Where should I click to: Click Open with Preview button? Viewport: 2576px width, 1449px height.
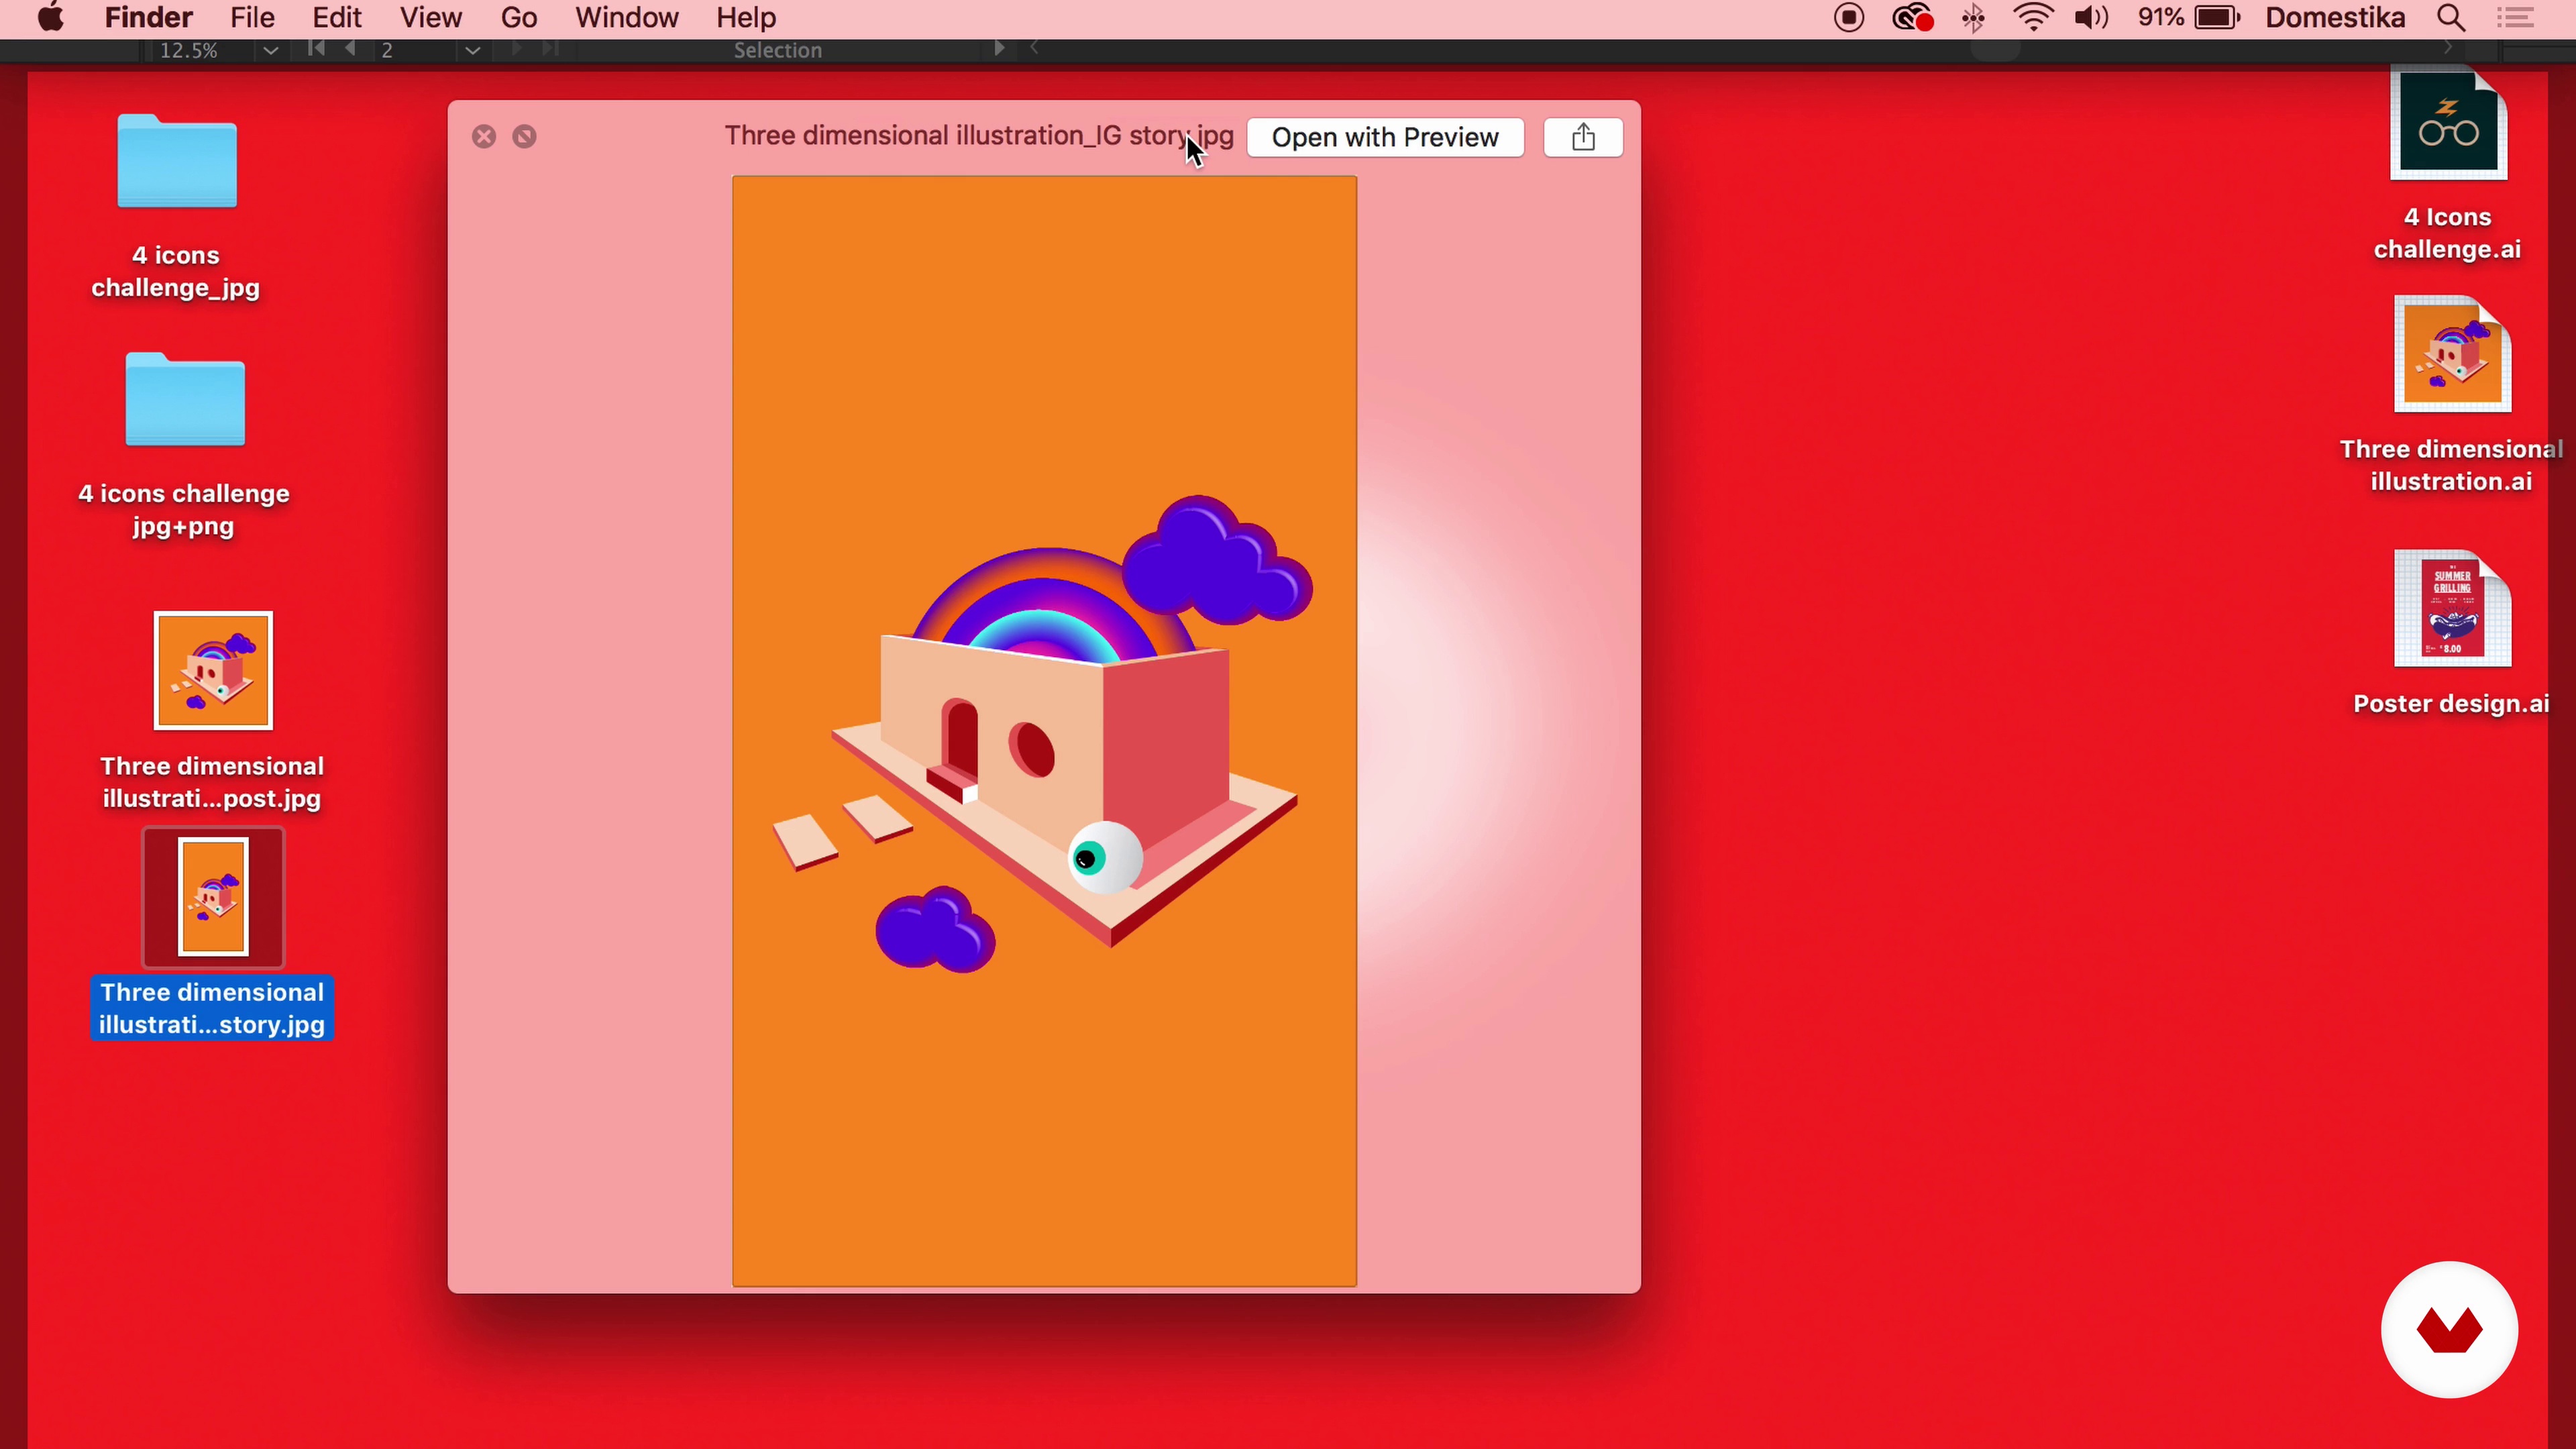[x=1384, y=137]
